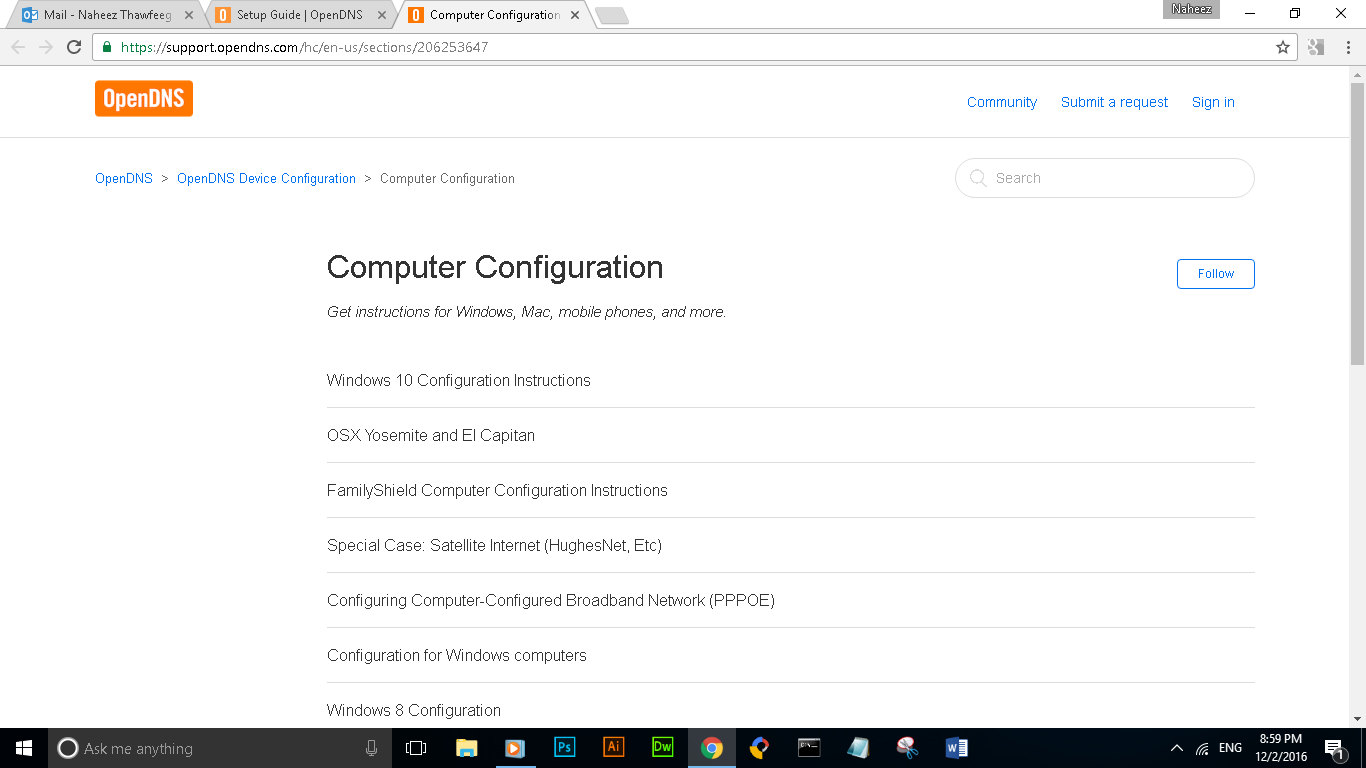Open Submit a request link
This screenshot has width=1366, height=768.
[x=1114, y=102]
